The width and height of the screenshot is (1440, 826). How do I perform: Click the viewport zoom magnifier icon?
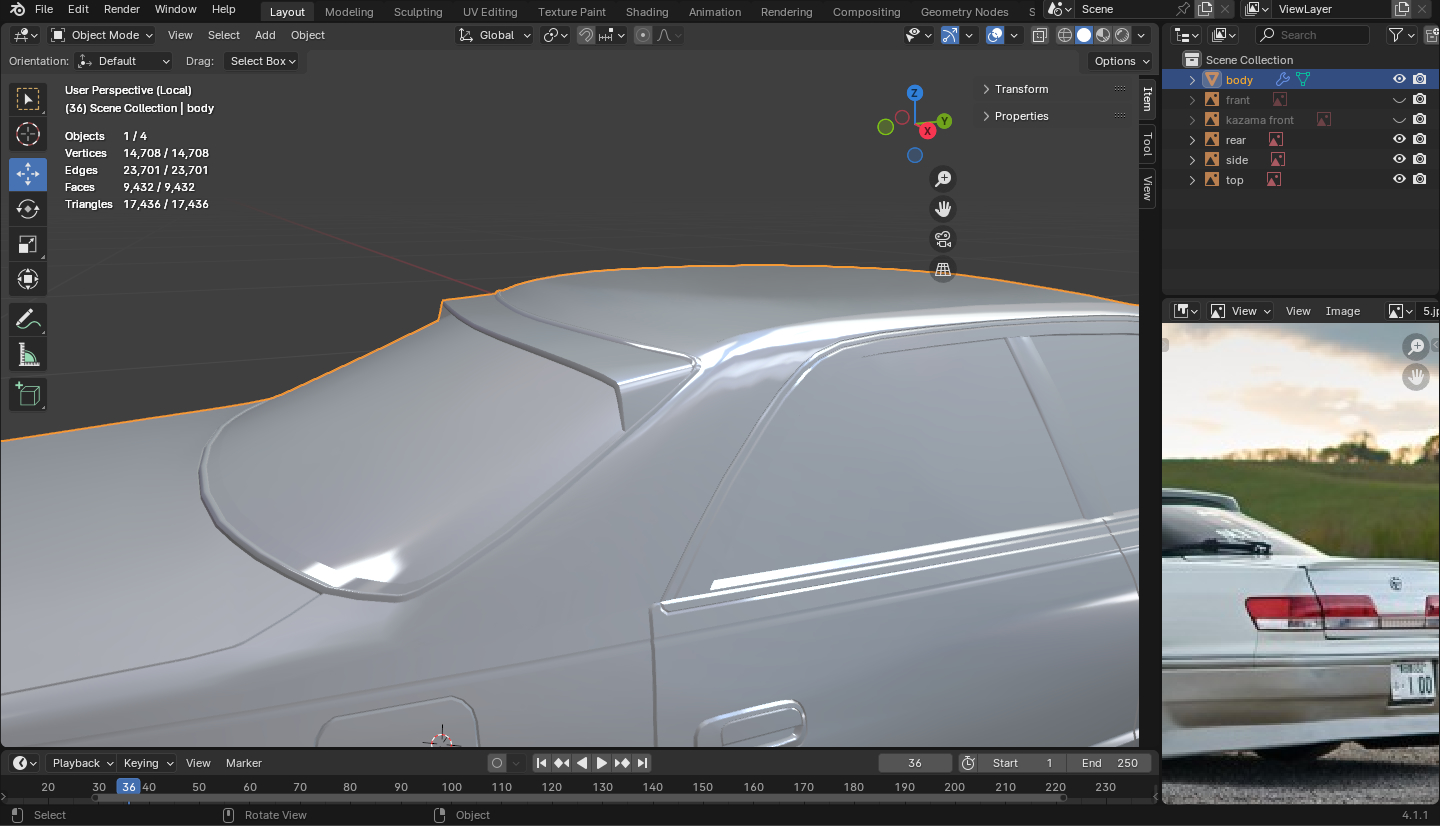tap(942, 179)
